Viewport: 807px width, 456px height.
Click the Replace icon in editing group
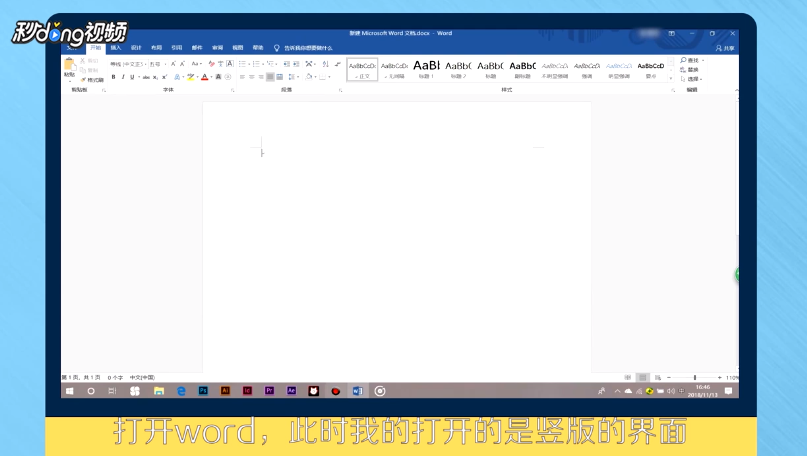click(x=683, y=69)
